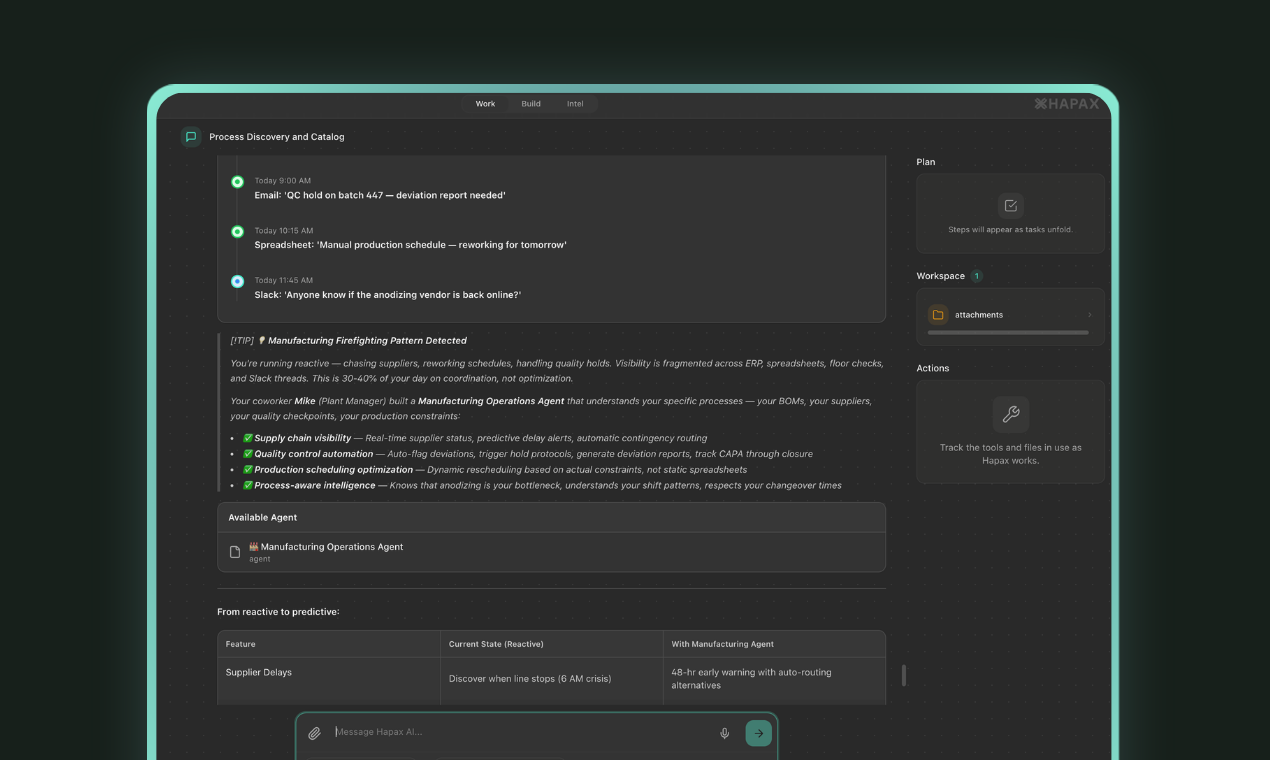Click the paperclip icon to attach a file
Image resolution: width=1270 pixels, height=760 pixels.
314,732
